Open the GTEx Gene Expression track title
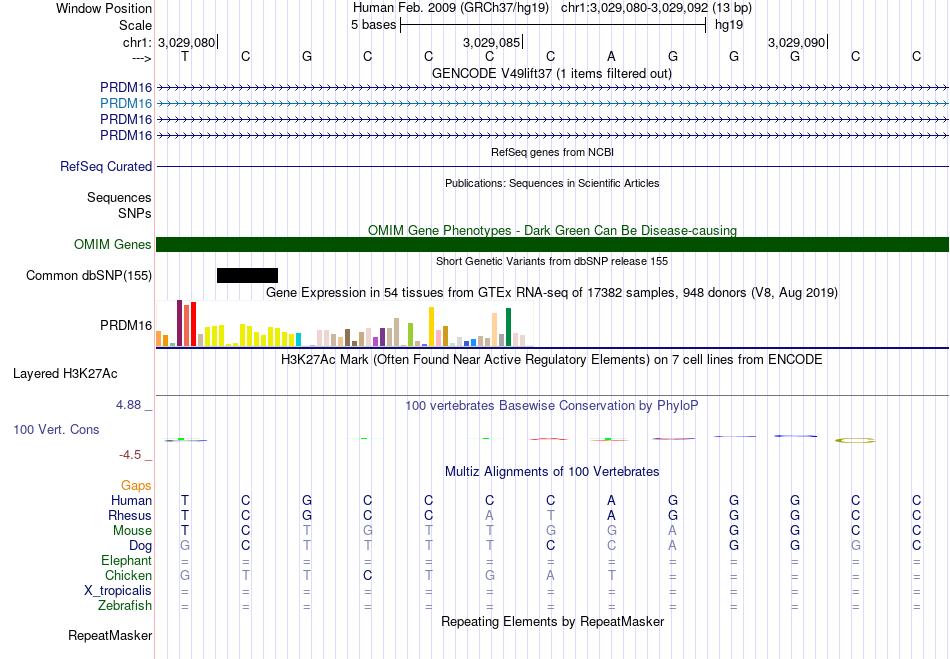The width and height of the screenshot is (950, 659). click(x=552, y=293)
